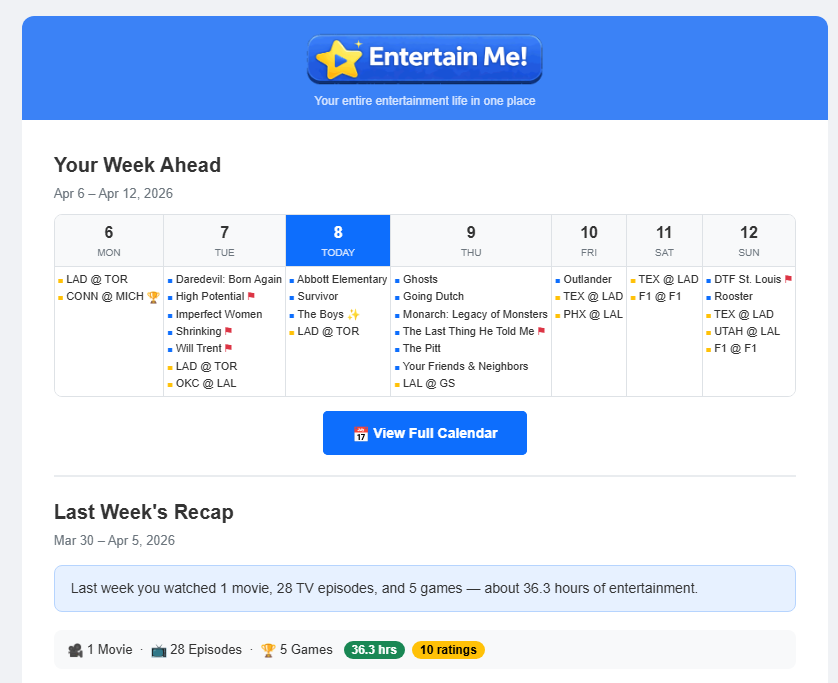838x683 pixels.
Task: Click the yellow 10 ratings badge
Action: (x=448, y=650)
